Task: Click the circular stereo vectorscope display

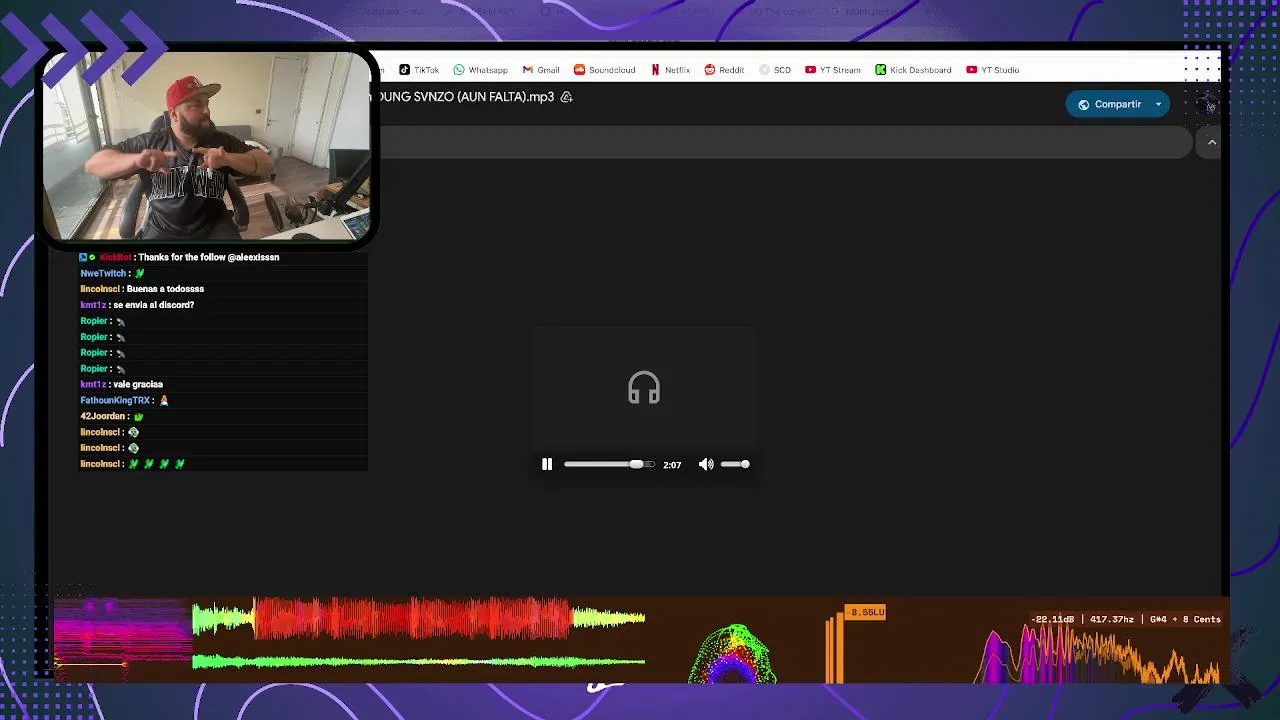Action: pyautogui.click(x=733, y=655)
